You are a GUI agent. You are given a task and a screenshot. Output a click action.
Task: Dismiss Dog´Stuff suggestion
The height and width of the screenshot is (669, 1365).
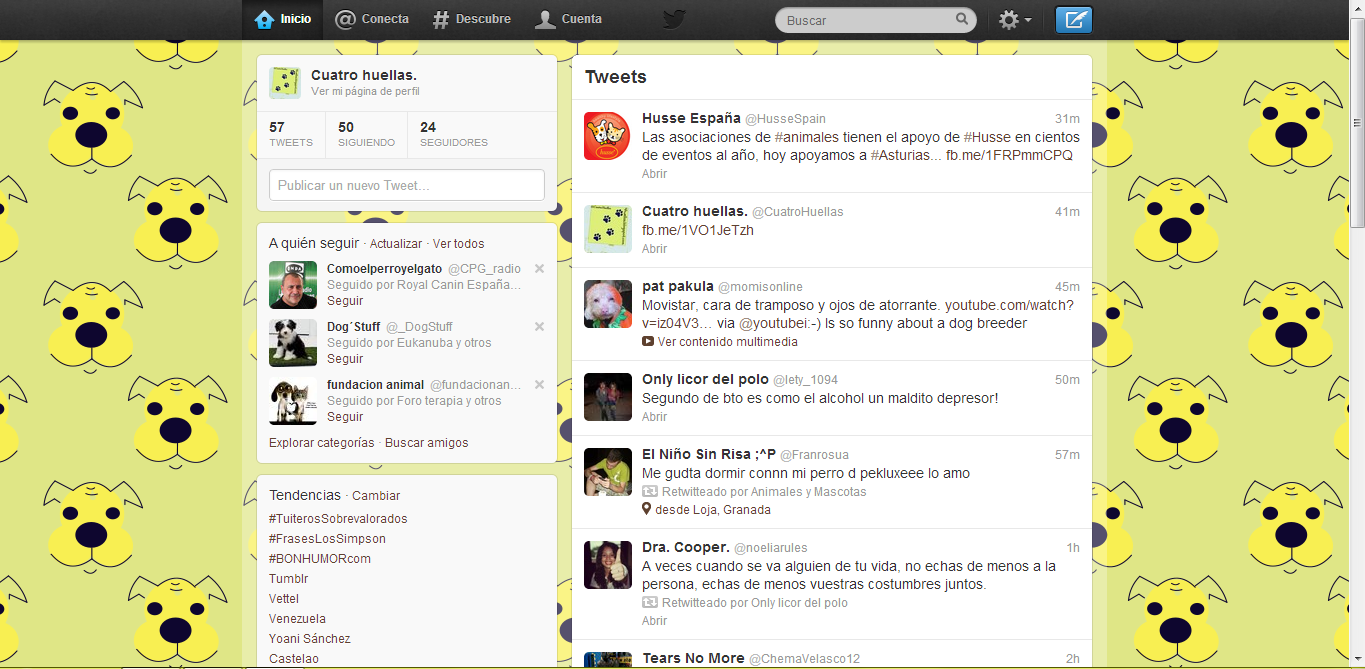click(539, 326)
